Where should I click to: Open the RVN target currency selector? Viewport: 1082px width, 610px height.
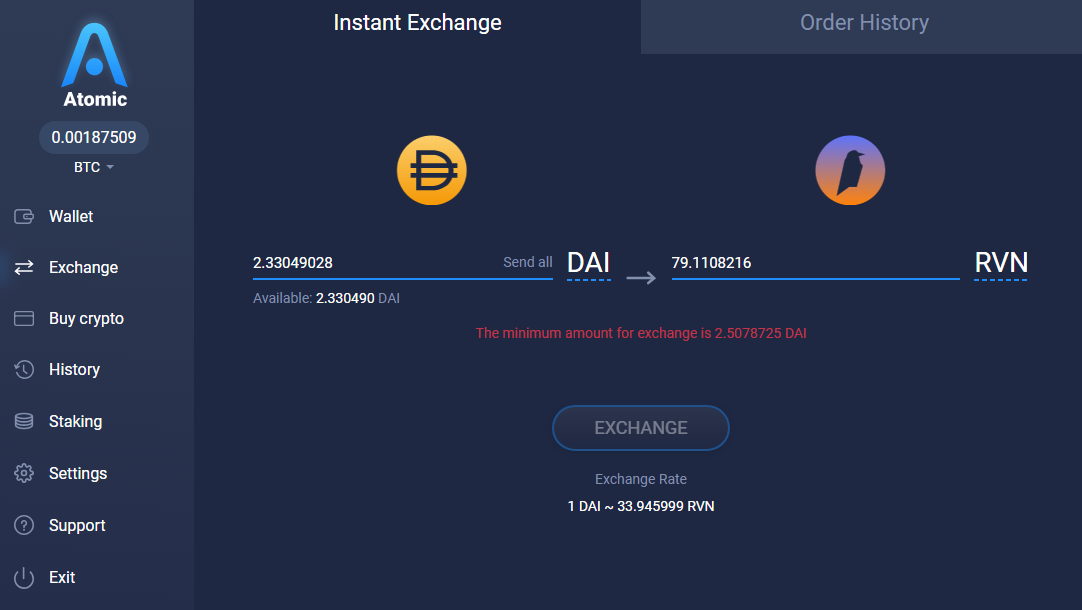(1001, 264)
